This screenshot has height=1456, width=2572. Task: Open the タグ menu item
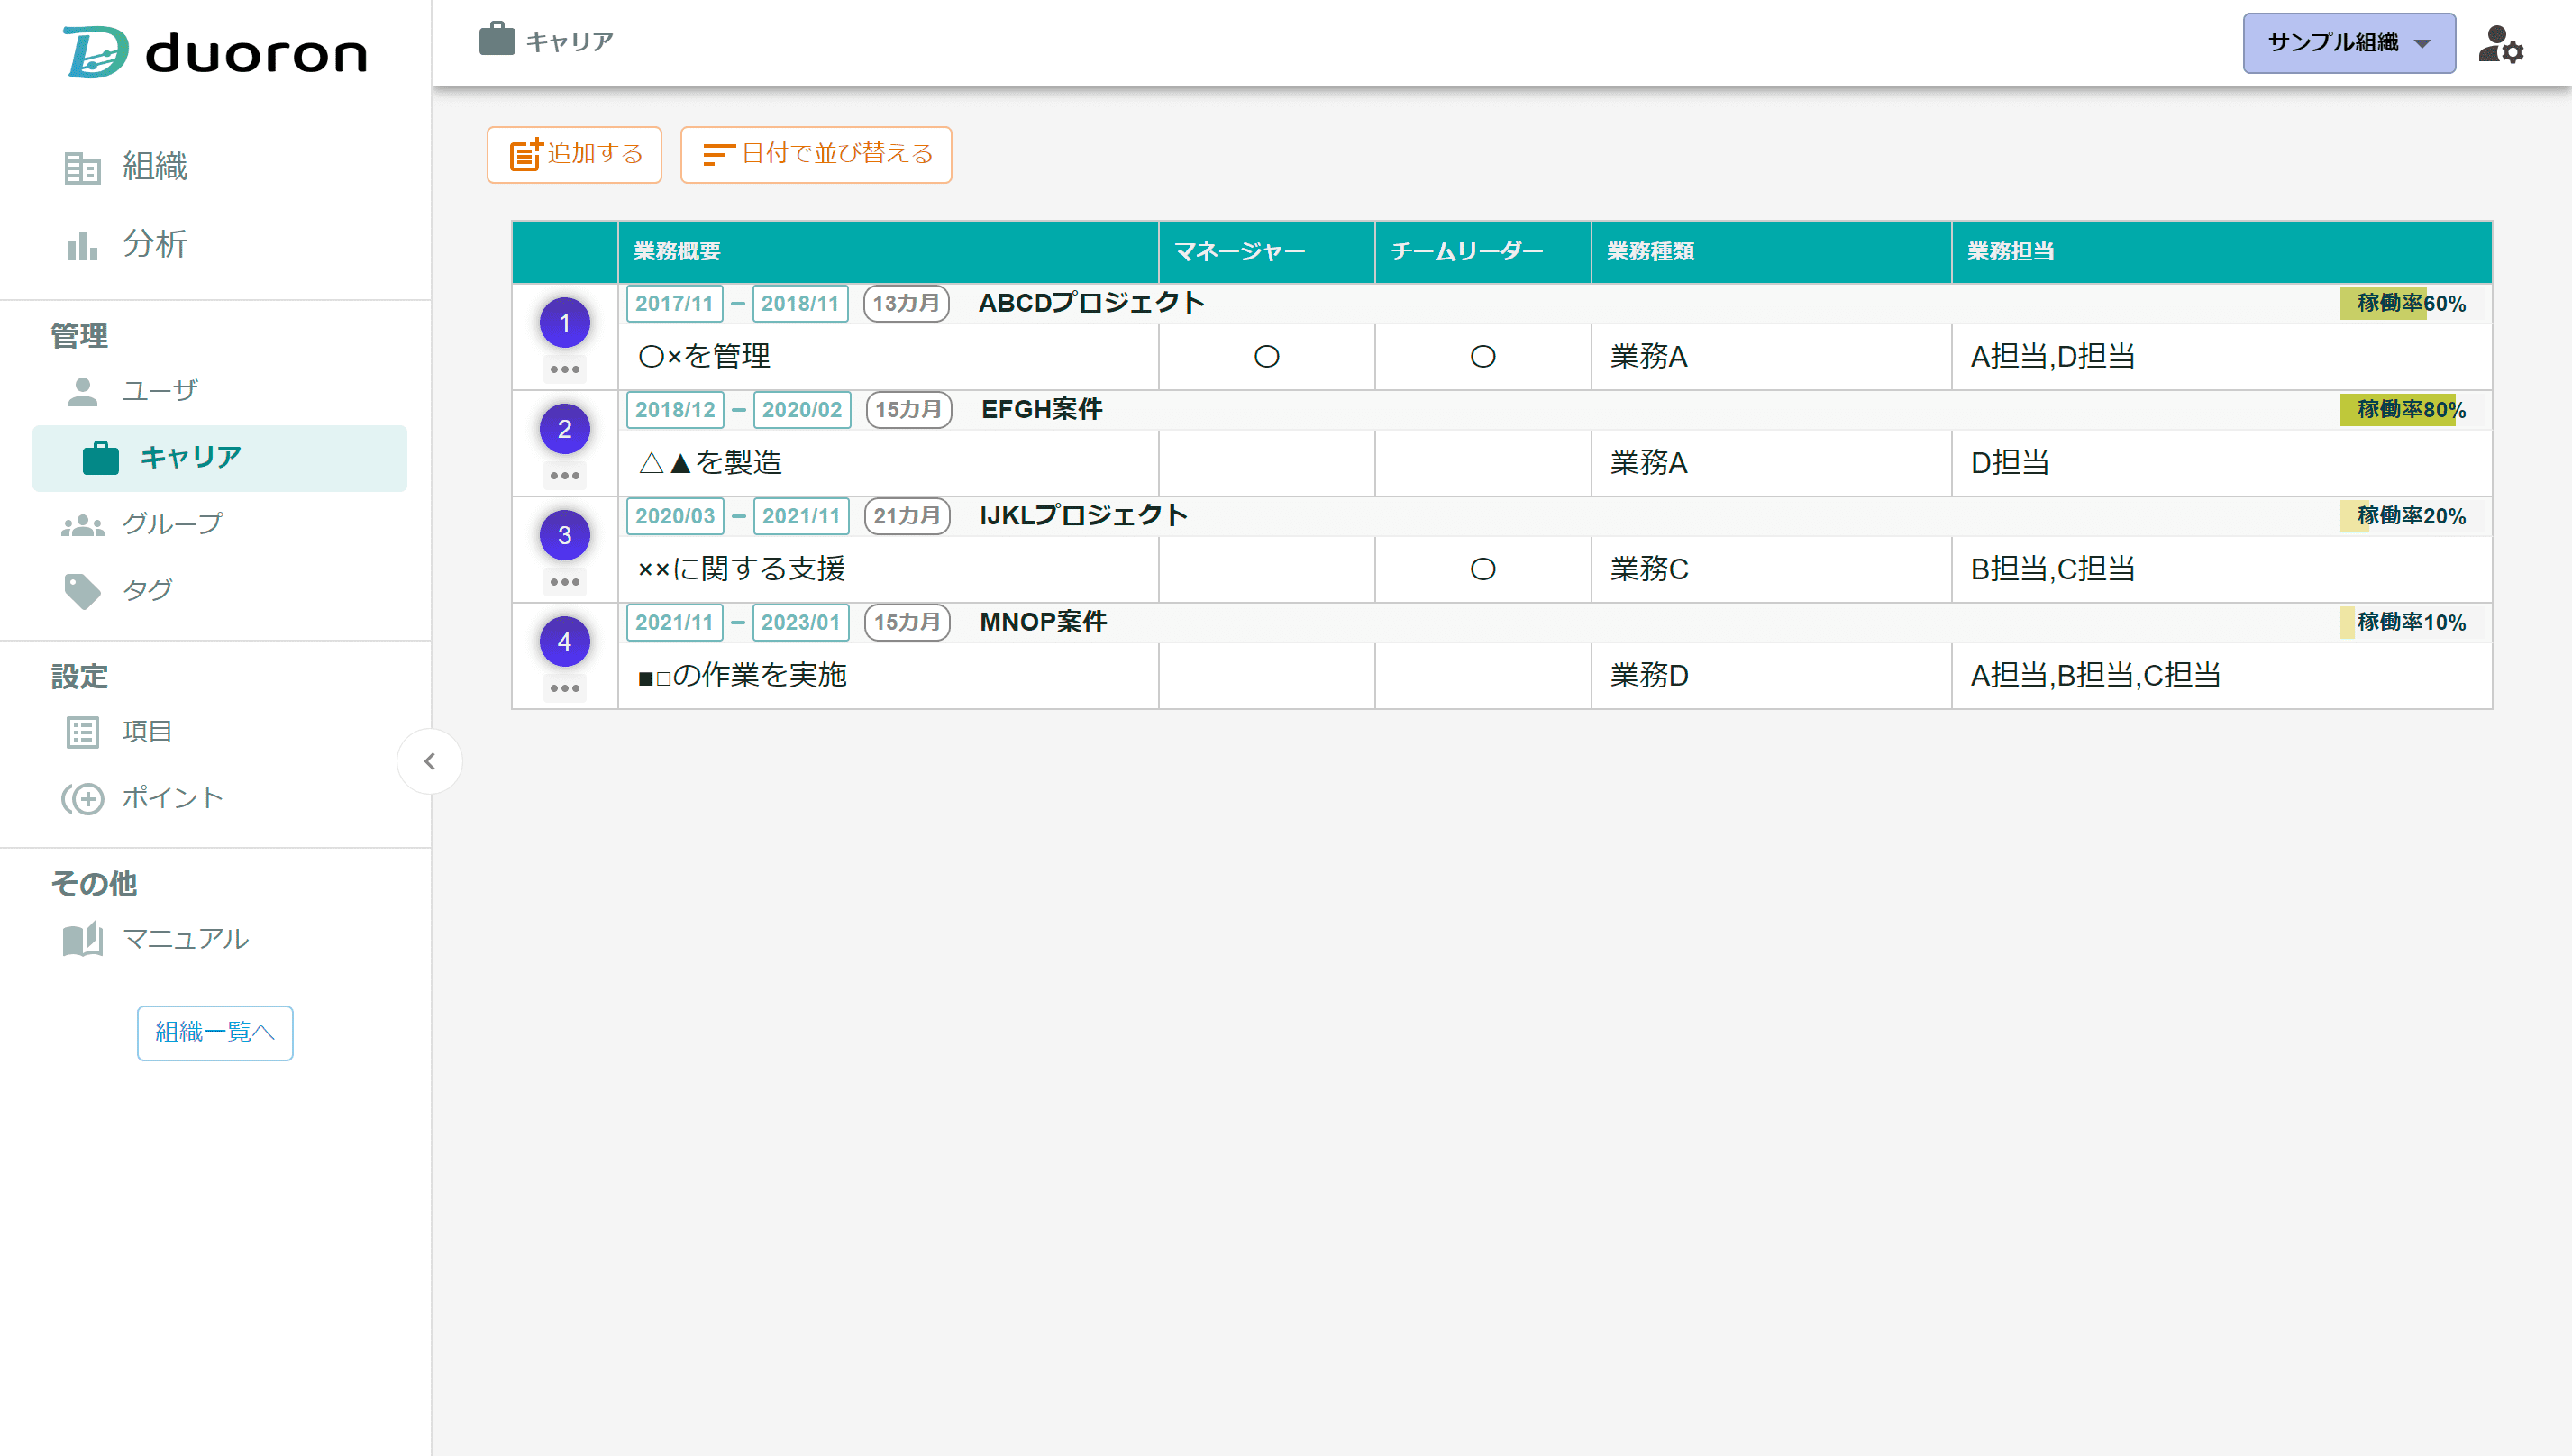147,591
